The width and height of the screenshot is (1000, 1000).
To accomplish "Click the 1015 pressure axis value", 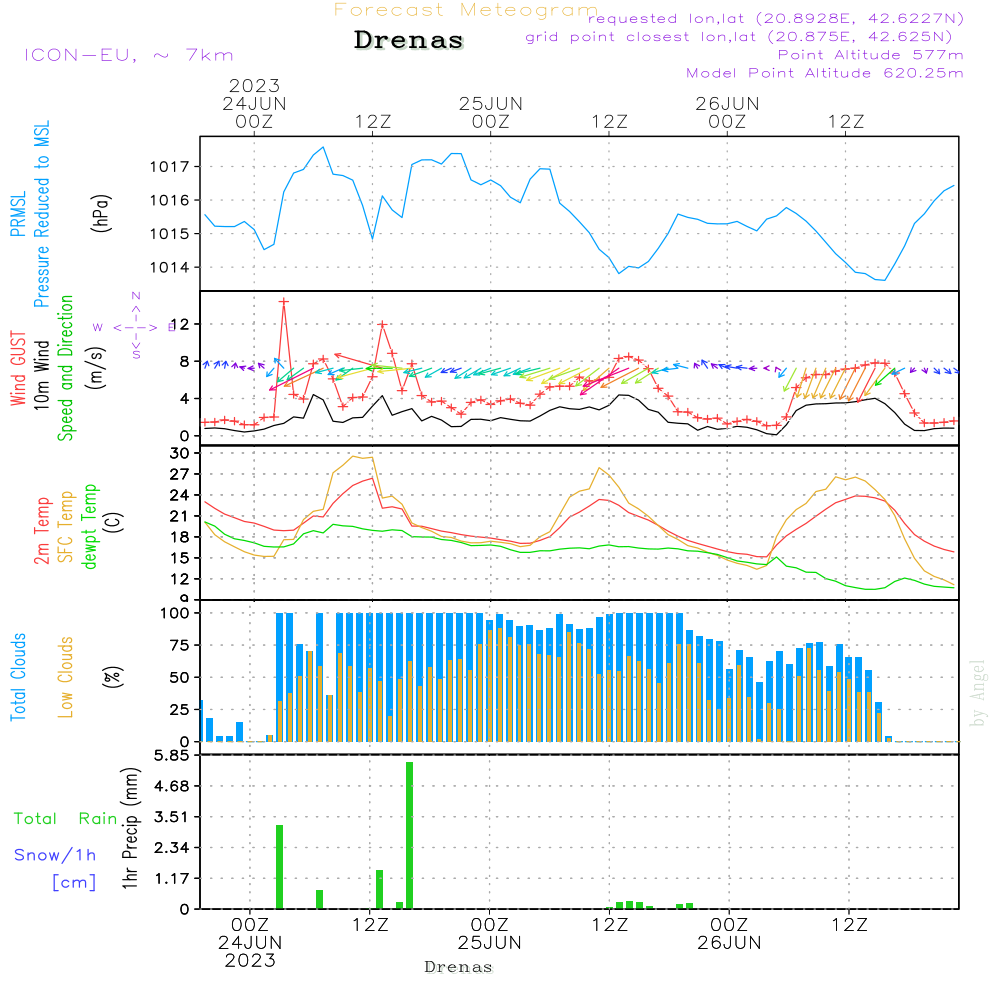I will (170, 234).
